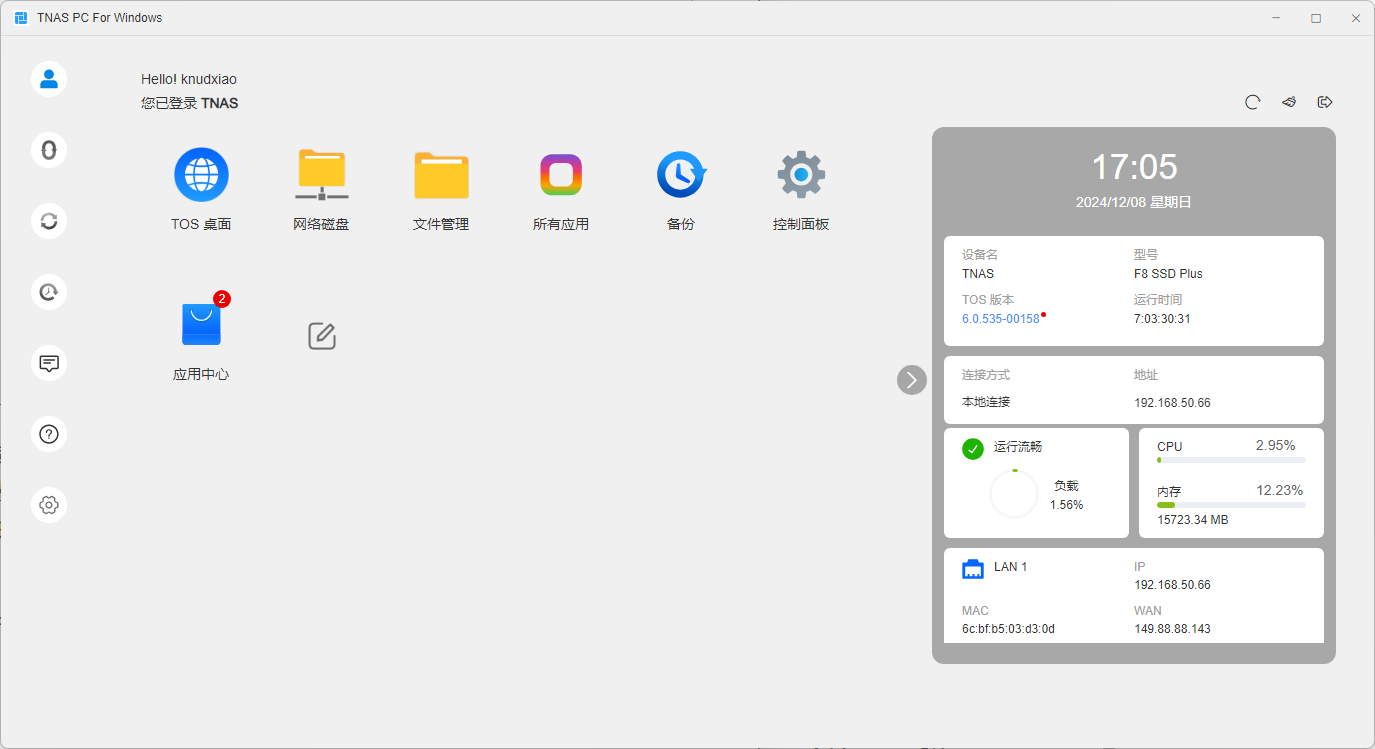Screen dimensions: 1375x749
Task: Click the device name TNAS value
Action: 978,274
